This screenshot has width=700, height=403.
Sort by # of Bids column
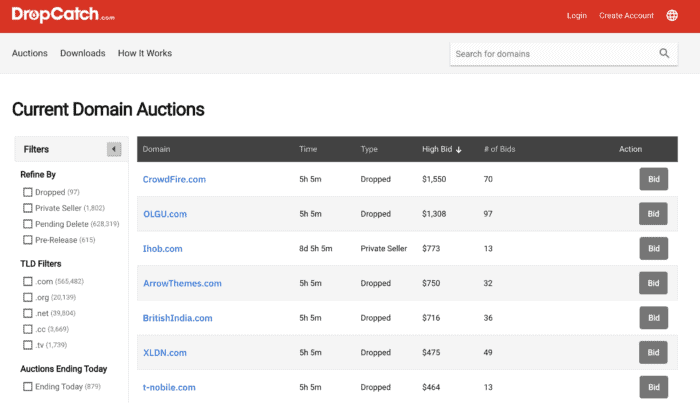(x=500, y=149)
